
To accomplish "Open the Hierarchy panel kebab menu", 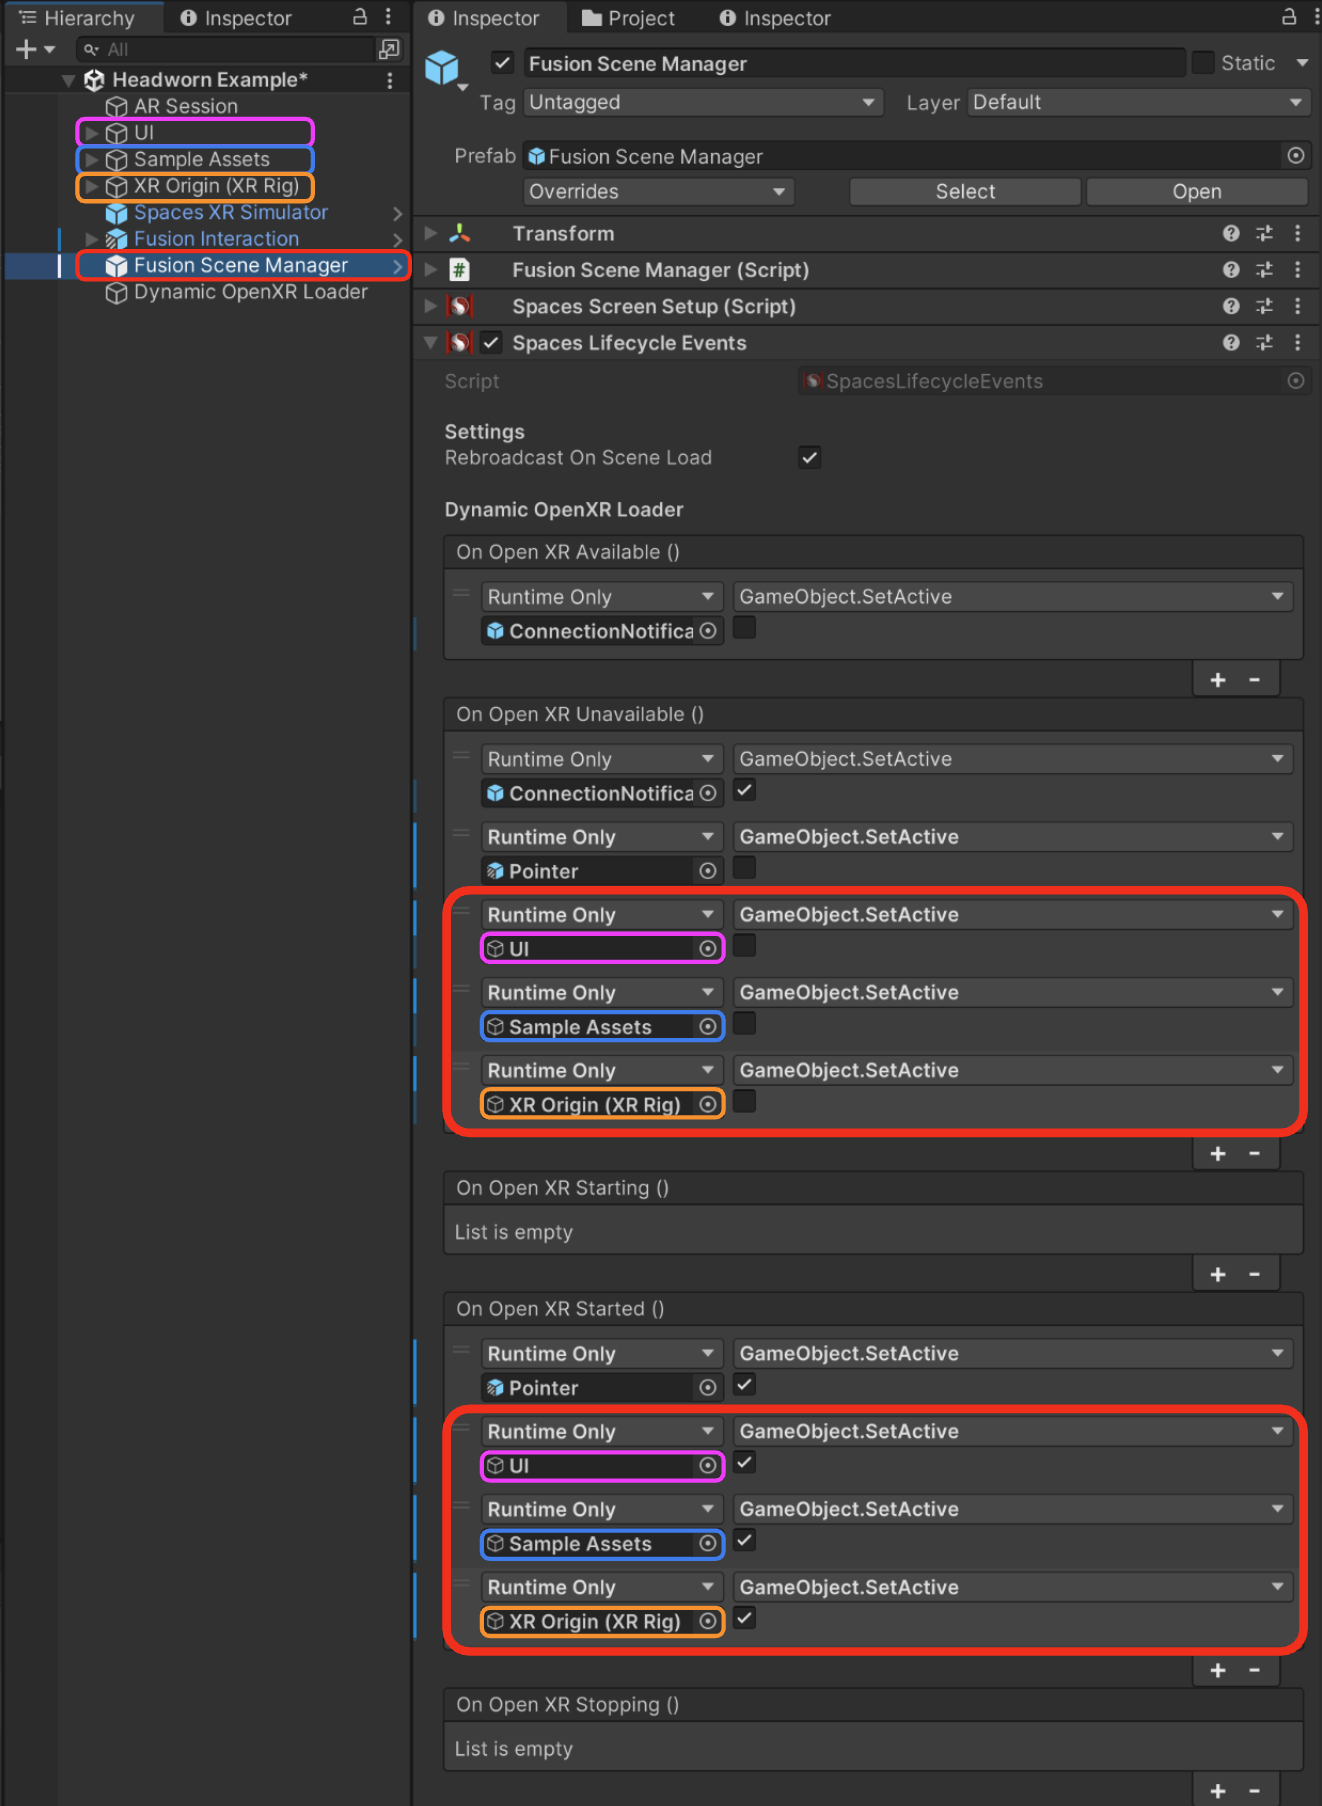I will click(388, 17).
